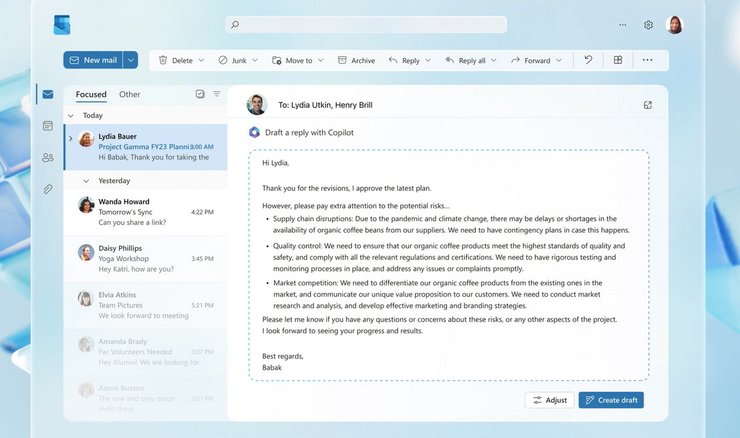Expand the Move to dropdown chevron
This screenshot has height=438, width=740.
coord(320,60)
